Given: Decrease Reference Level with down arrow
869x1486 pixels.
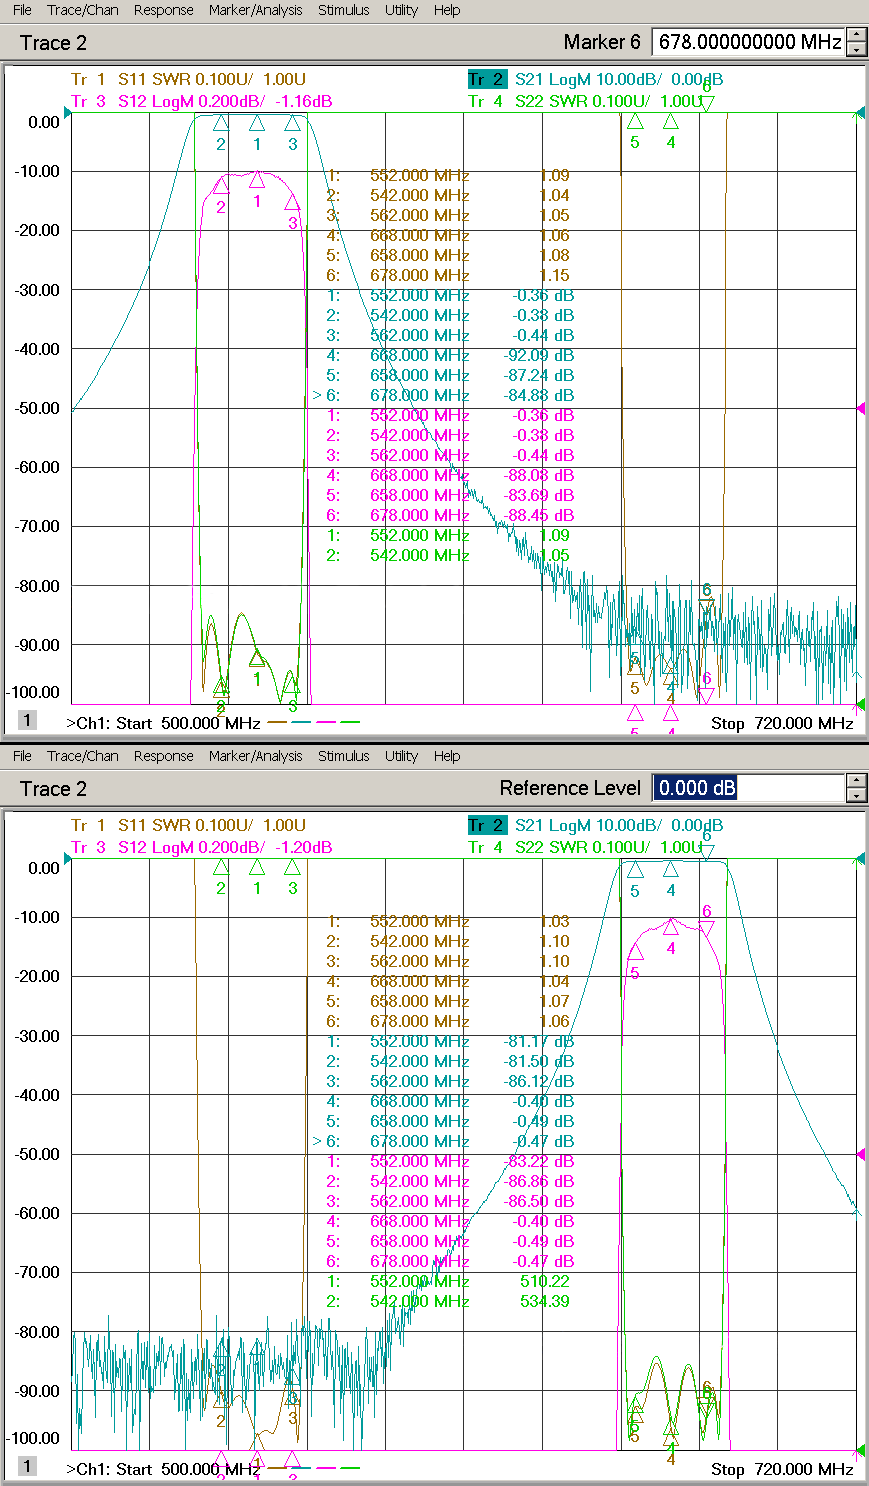Looking at the screenshot, I should pyautogui.click(x=856, y=795).
